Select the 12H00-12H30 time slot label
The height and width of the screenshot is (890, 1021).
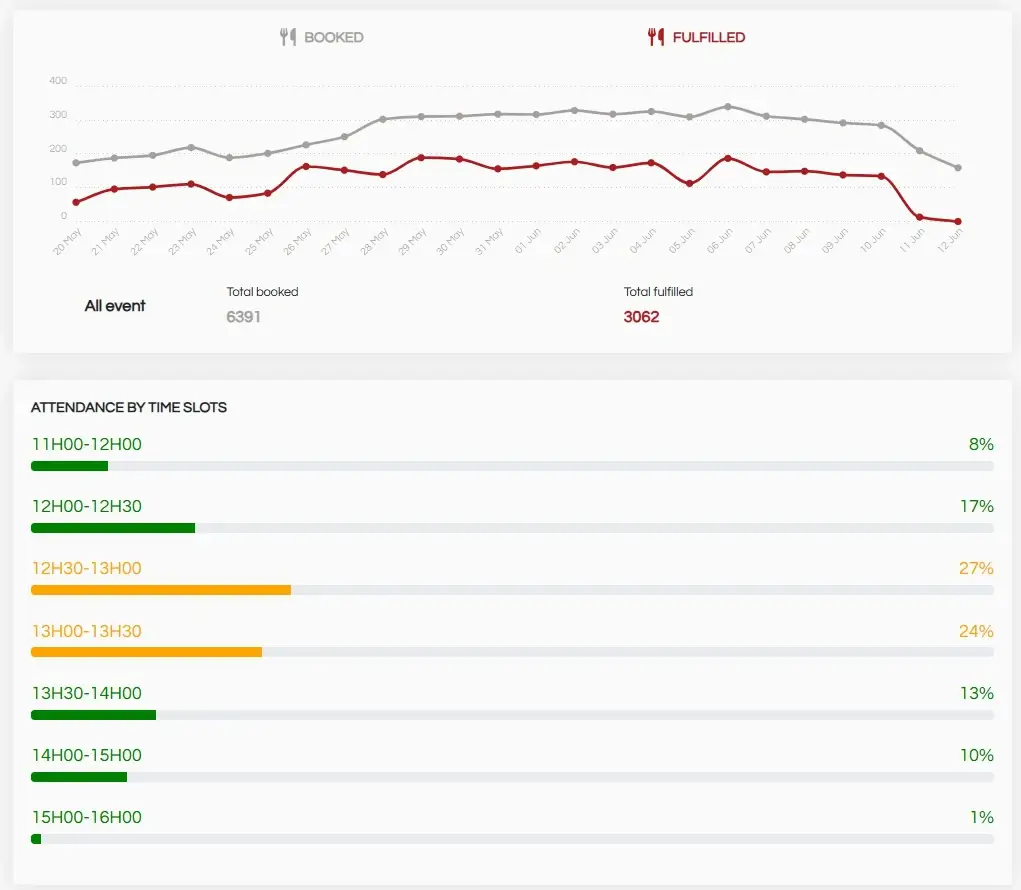tap(87, 506)
